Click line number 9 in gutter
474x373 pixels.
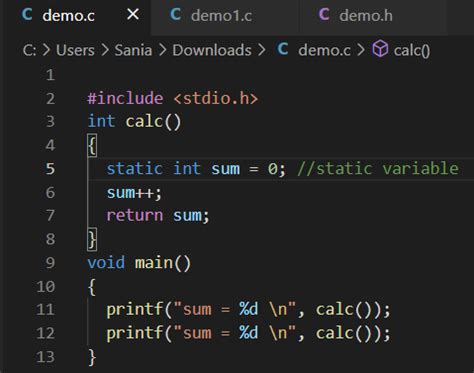[x=50, y=263]
